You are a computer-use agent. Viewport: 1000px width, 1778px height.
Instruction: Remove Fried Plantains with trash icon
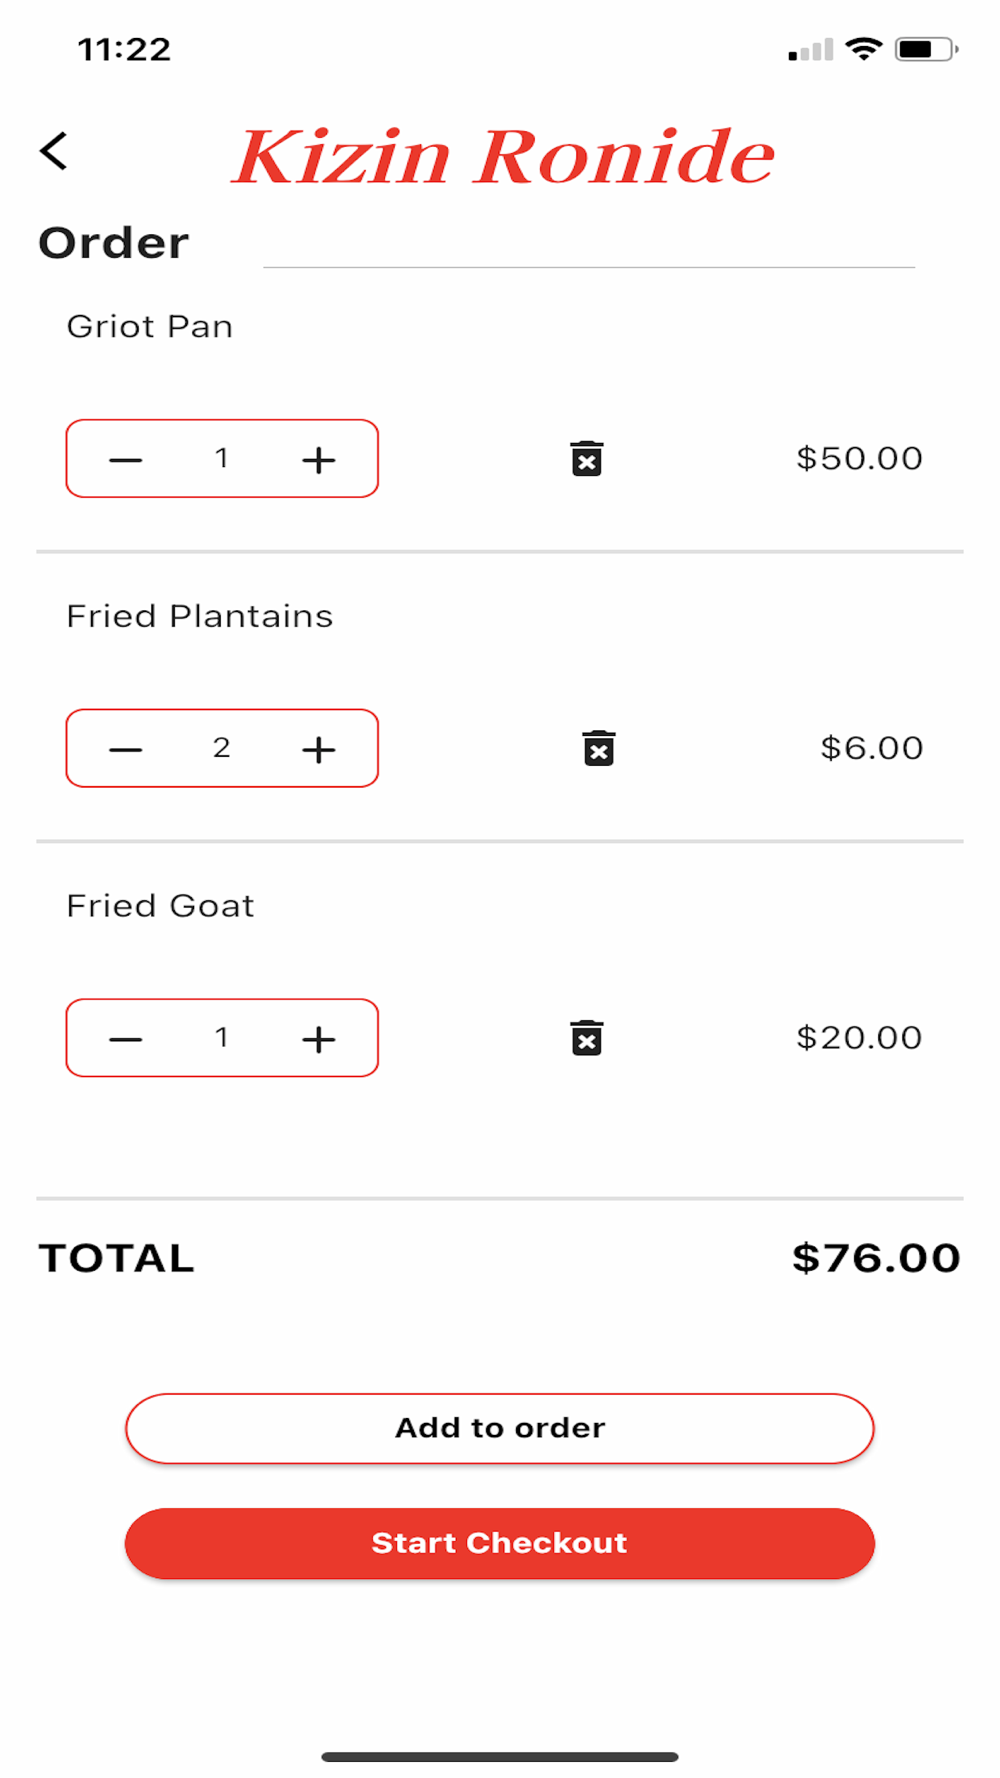(599, 748)
